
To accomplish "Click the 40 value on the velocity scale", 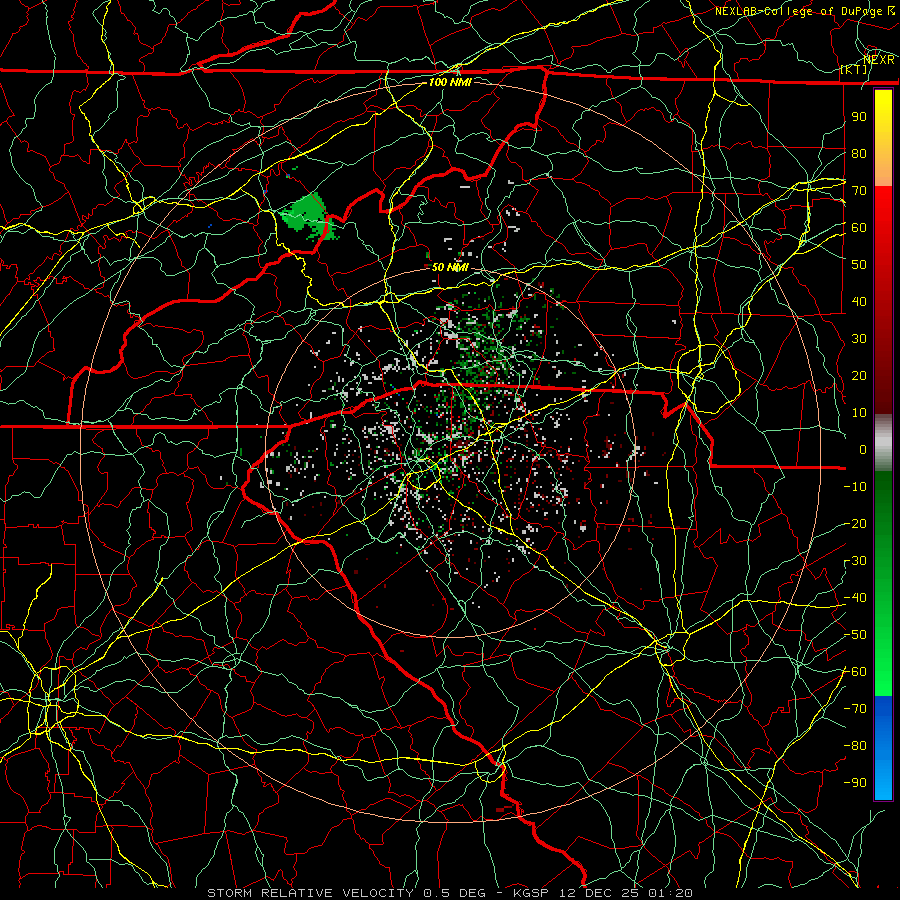I will (859, 301).
